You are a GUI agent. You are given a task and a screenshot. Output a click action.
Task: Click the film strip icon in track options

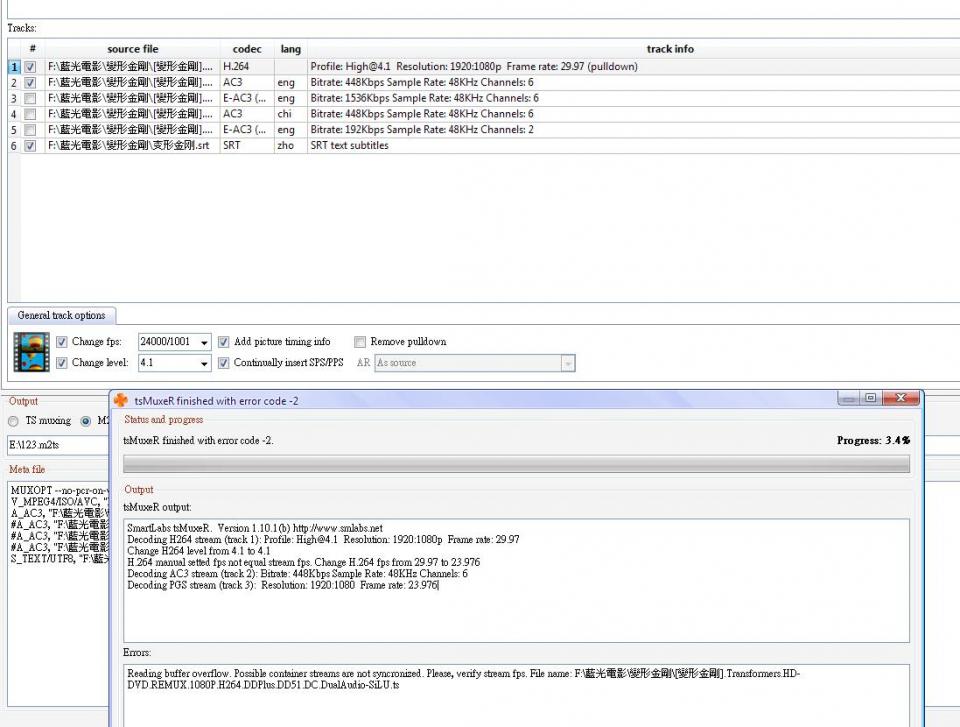tap(31, 352)
